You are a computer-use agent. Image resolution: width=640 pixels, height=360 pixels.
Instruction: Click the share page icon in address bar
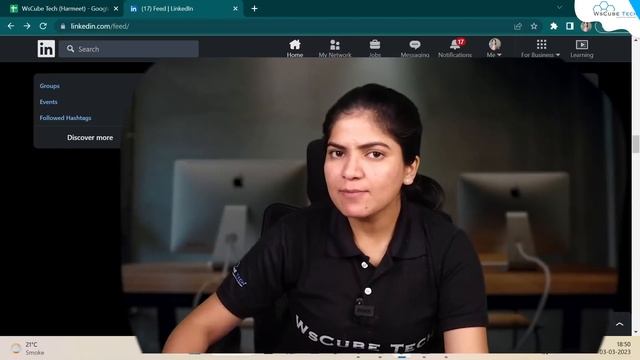coord(518,26)
